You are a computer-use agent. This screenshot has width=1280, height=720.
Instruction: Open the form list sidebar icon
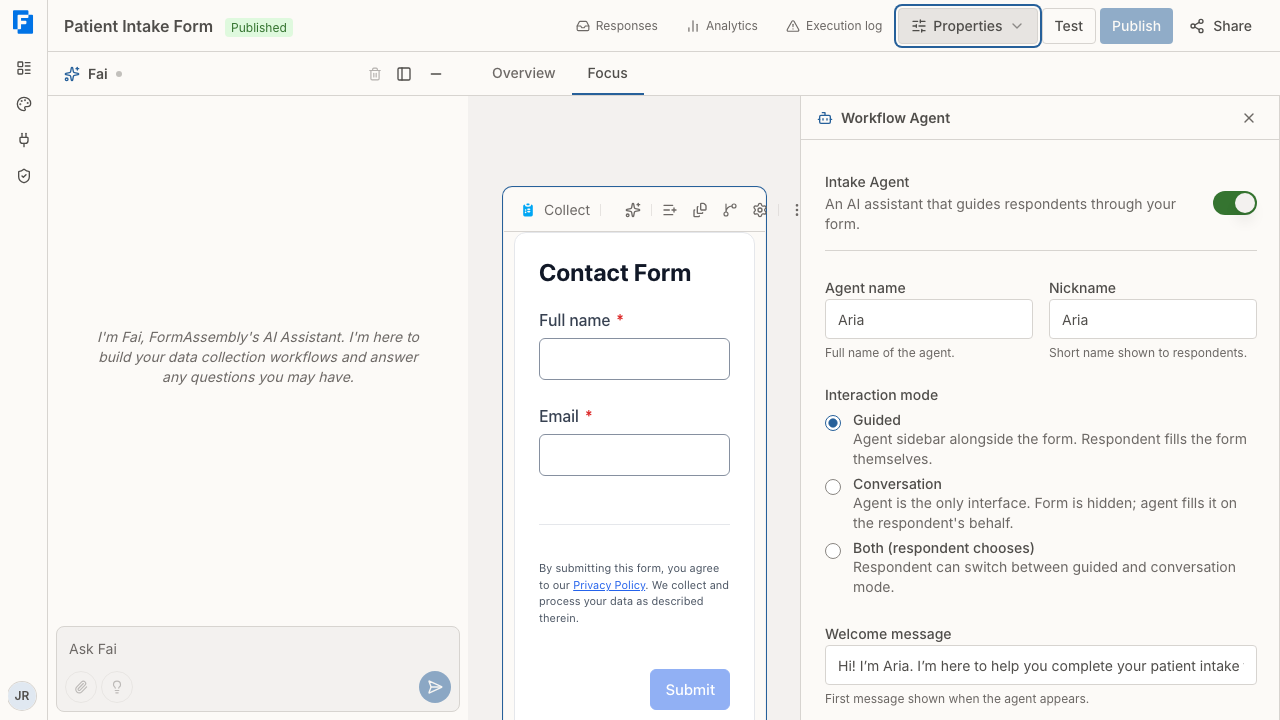coord(24,68)
